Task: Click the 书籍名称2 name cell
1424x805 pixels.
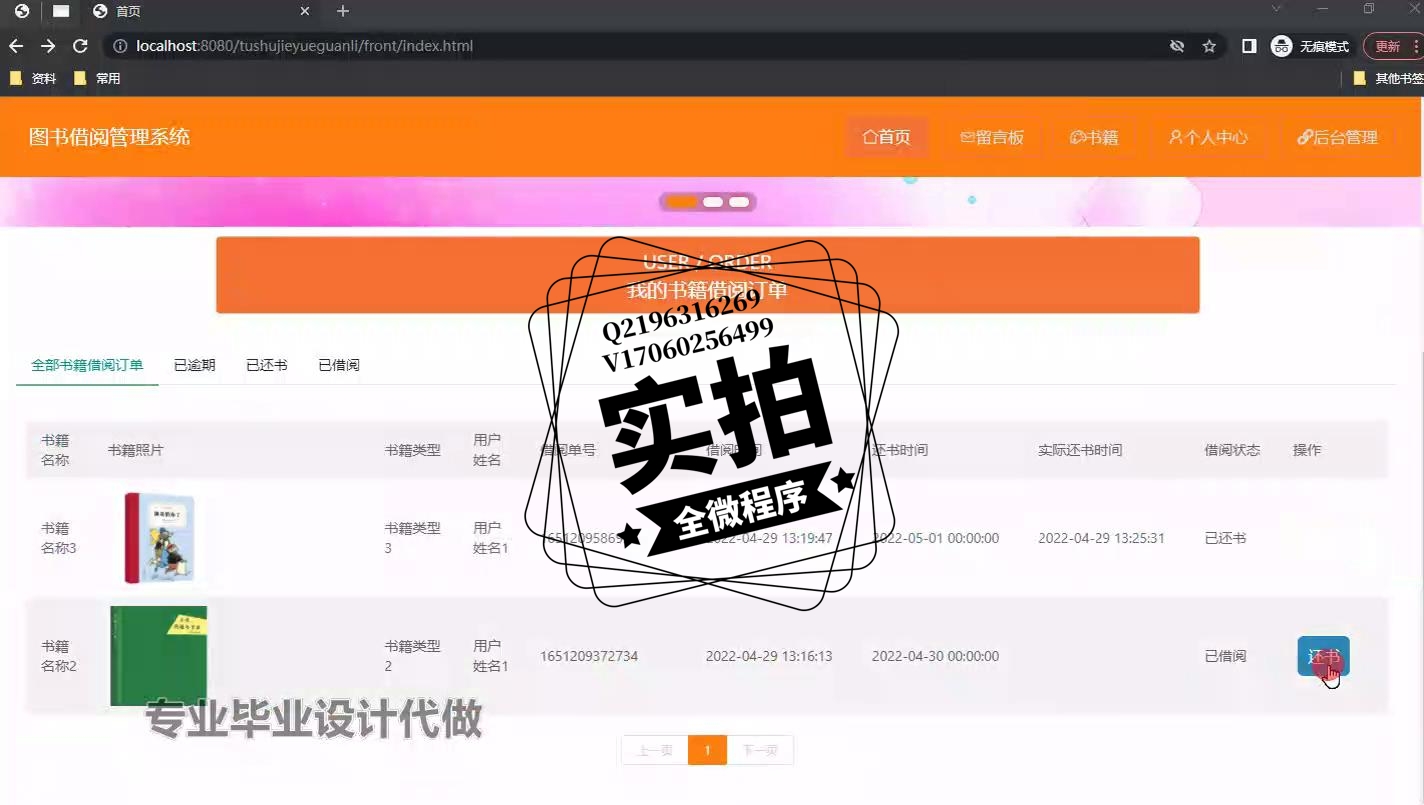Action: tap(58, 656)
